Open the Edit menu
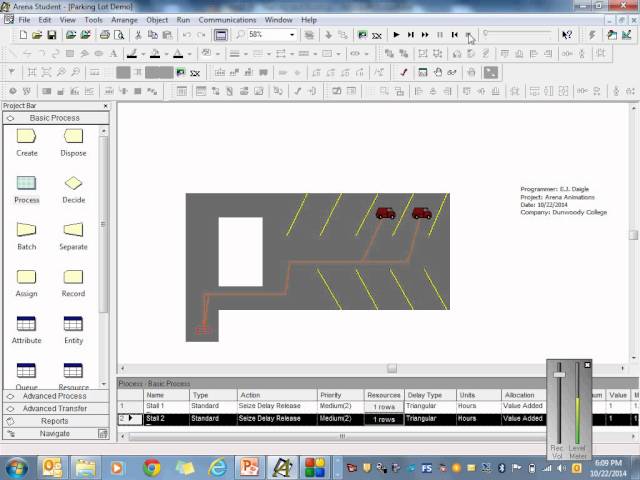640x480 pixels. click(44, 20)
